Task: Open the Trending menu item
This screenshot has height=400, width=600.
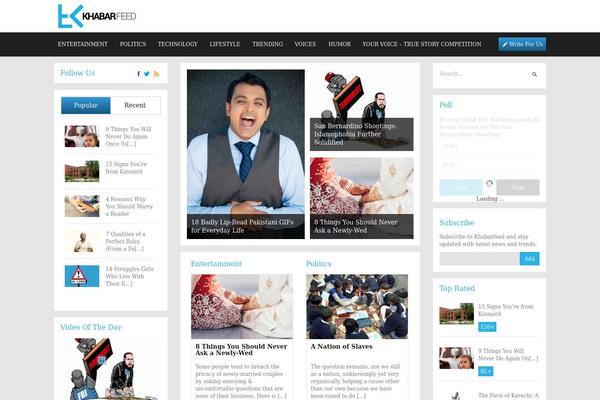Action: pyautogui.click(x=267, y=44)
